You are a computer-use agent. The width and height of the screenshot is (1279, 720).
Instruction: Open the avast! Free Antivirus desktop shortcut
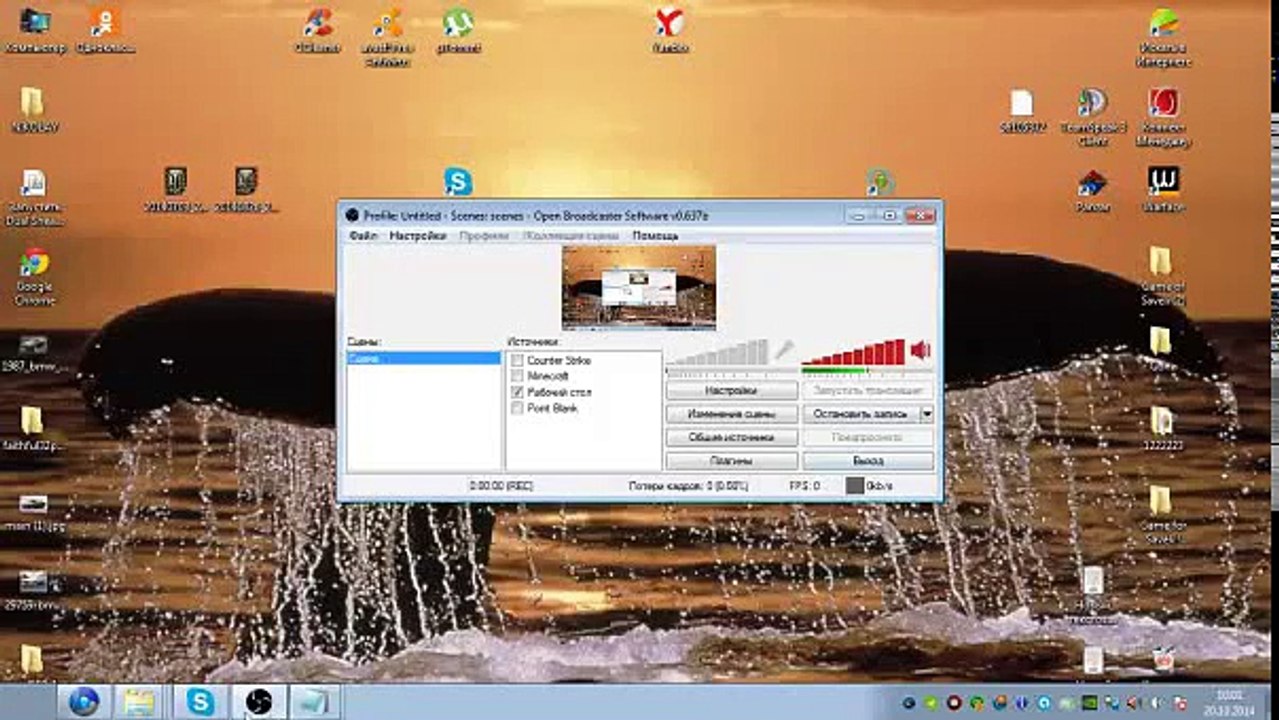pos(387,37)
